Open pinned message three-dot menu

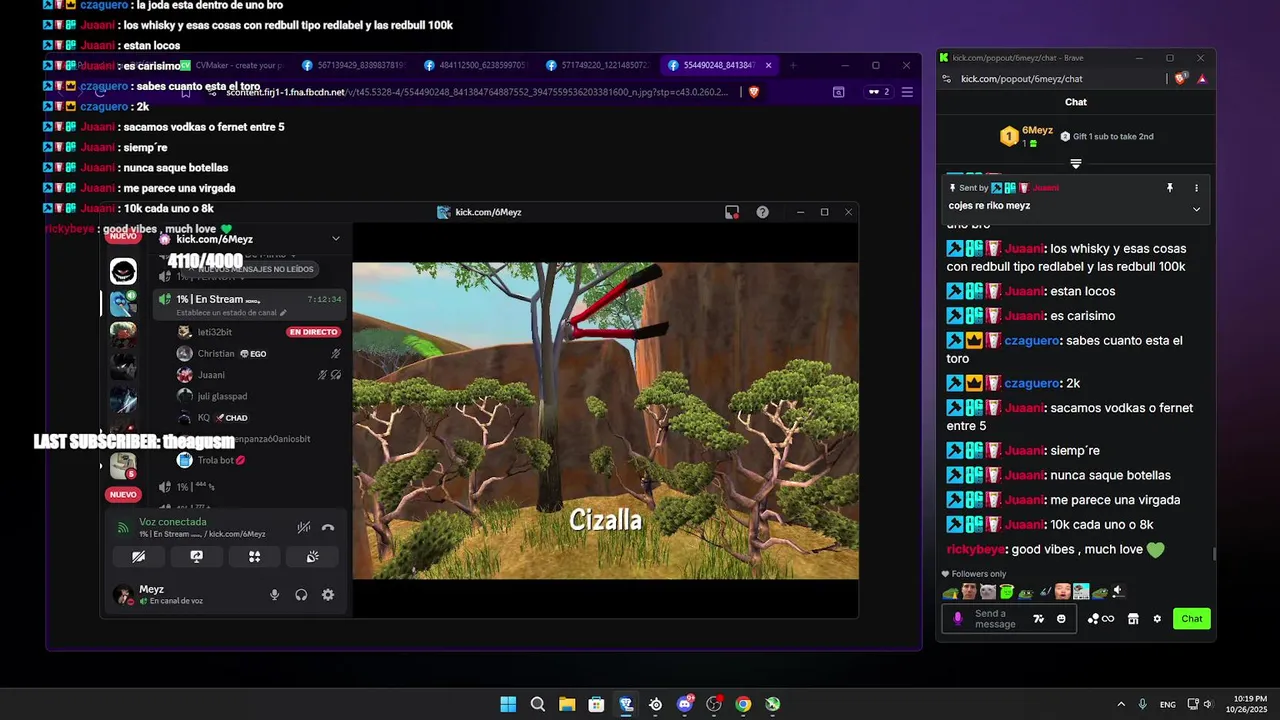[x=1196, y=188]
